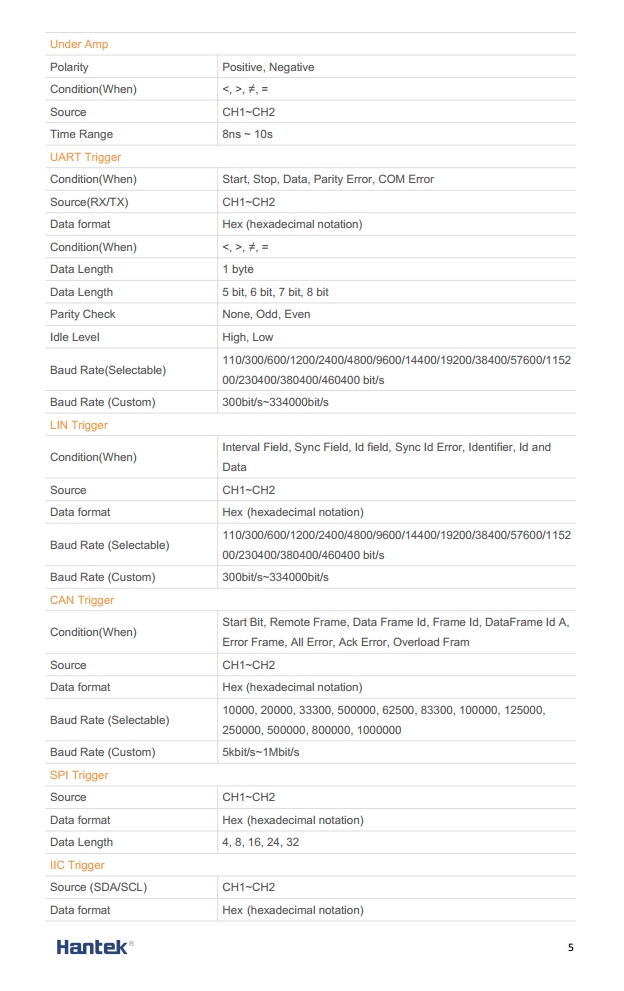Select the 'Positive, Negative' value cell
This screenshot has height=991, width=624.
pyautogui.click(x=268, y=67)
